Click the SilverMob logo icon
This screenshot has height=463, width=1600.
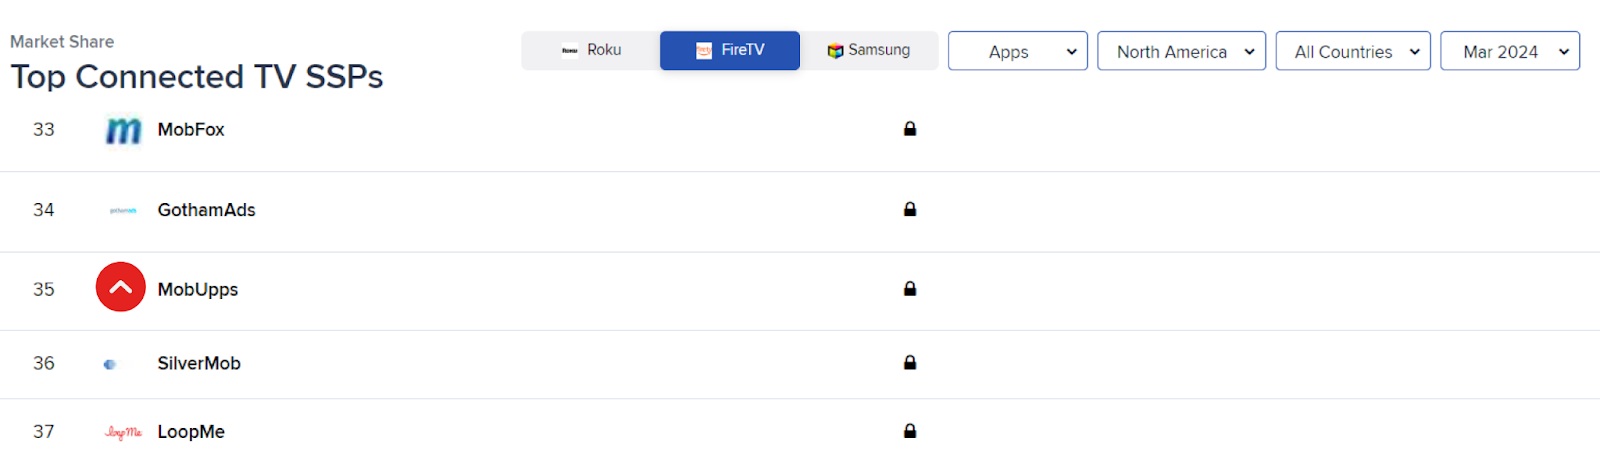pos(110,364)
